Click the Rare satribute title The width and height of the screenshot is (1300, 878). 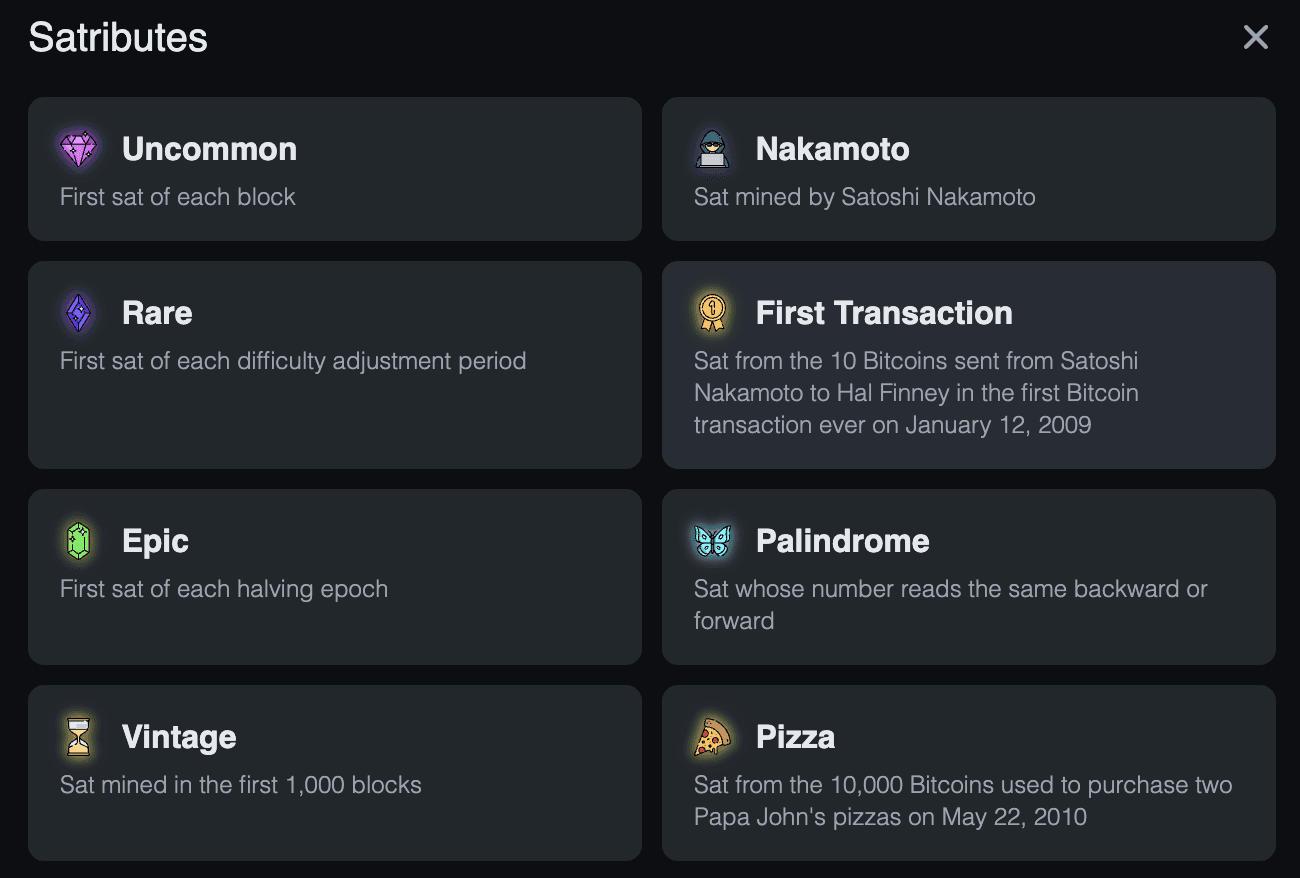coord(157,313)
